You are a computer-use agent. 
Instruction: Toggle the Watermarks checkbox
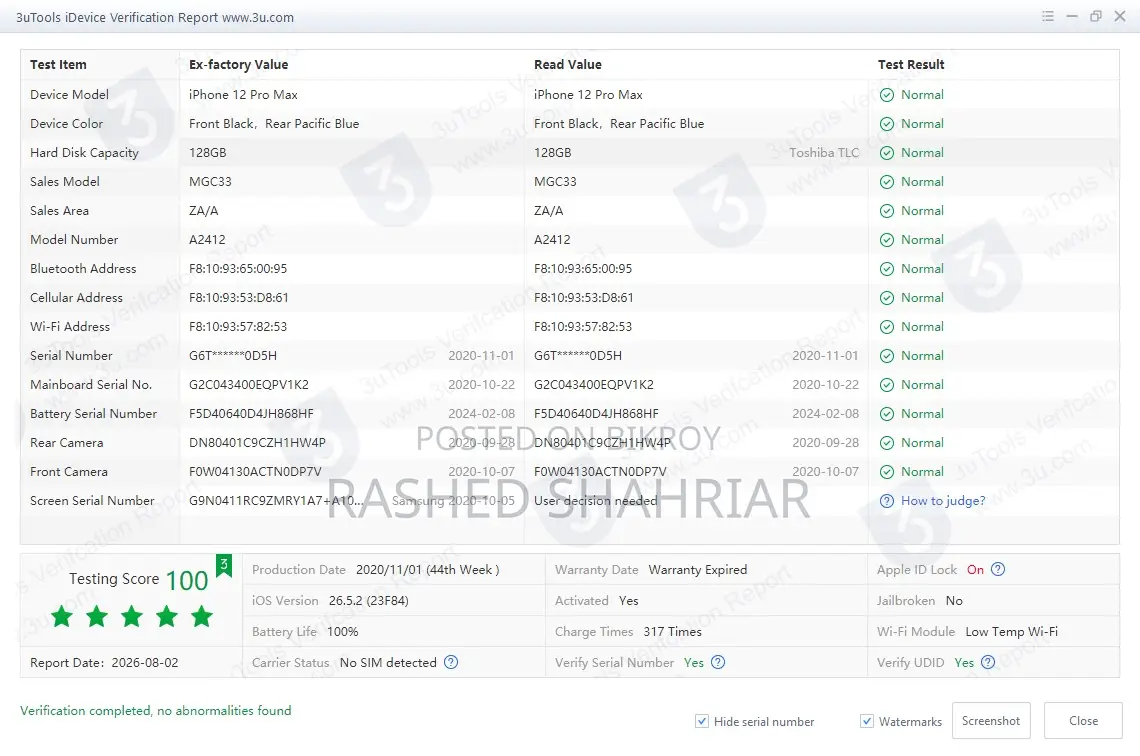[867, 721]
